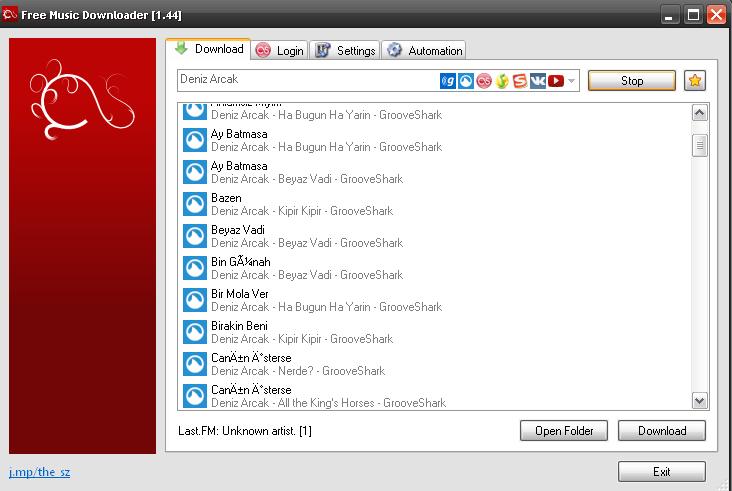
Task: Toggle the Grooveshark source icon in search box
Action: (x=465, y=81)
